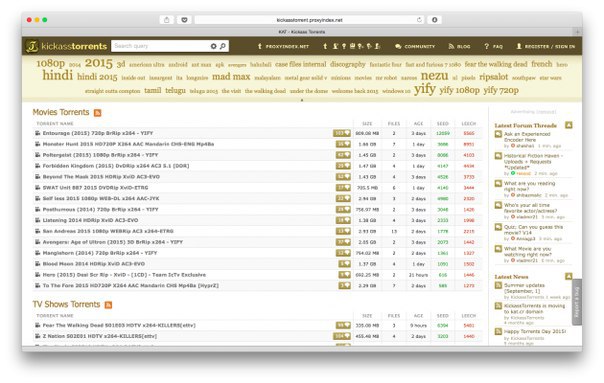Open comments badge for Blood Moon 2014
Screen dimensions: 604x383
tap(344, 264)
